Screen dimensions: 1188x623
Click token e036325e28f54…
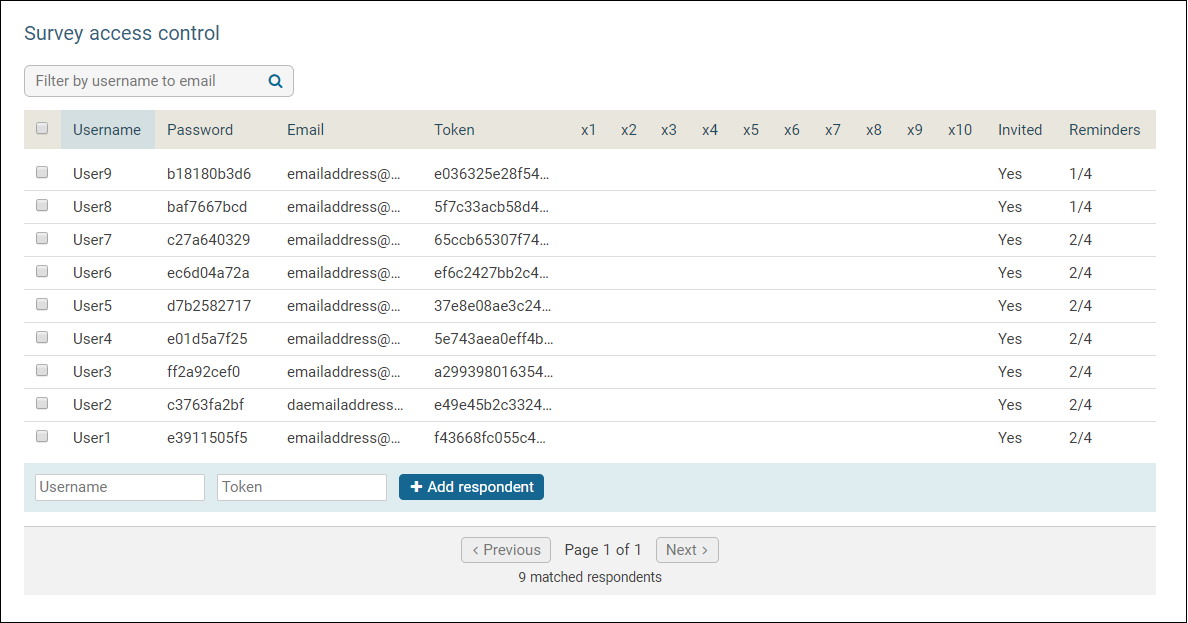pos(491,174)
